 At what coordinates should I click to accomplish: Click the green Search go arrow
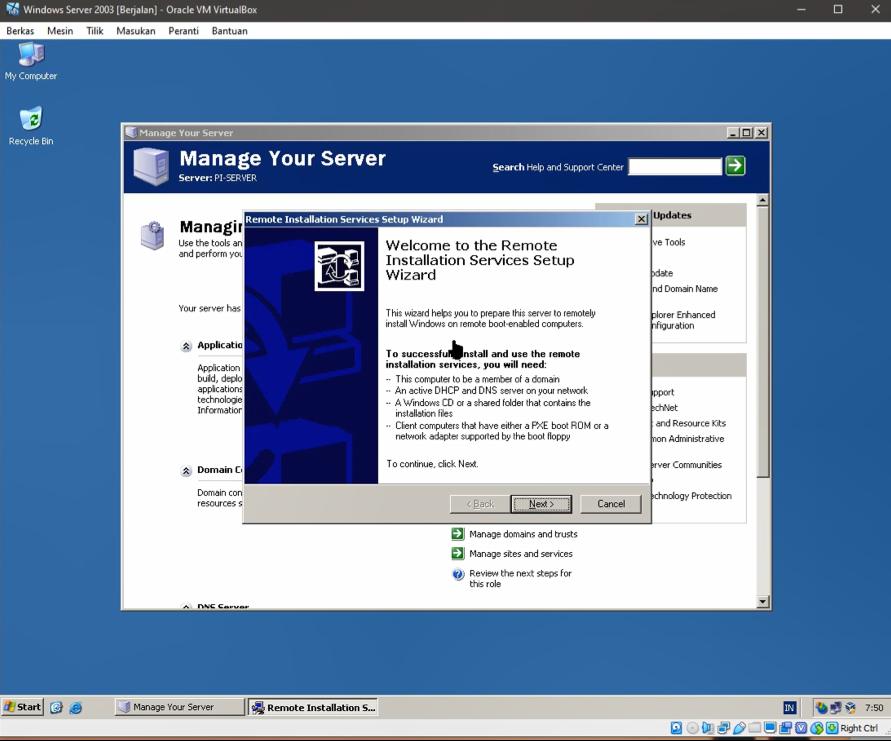735,166
